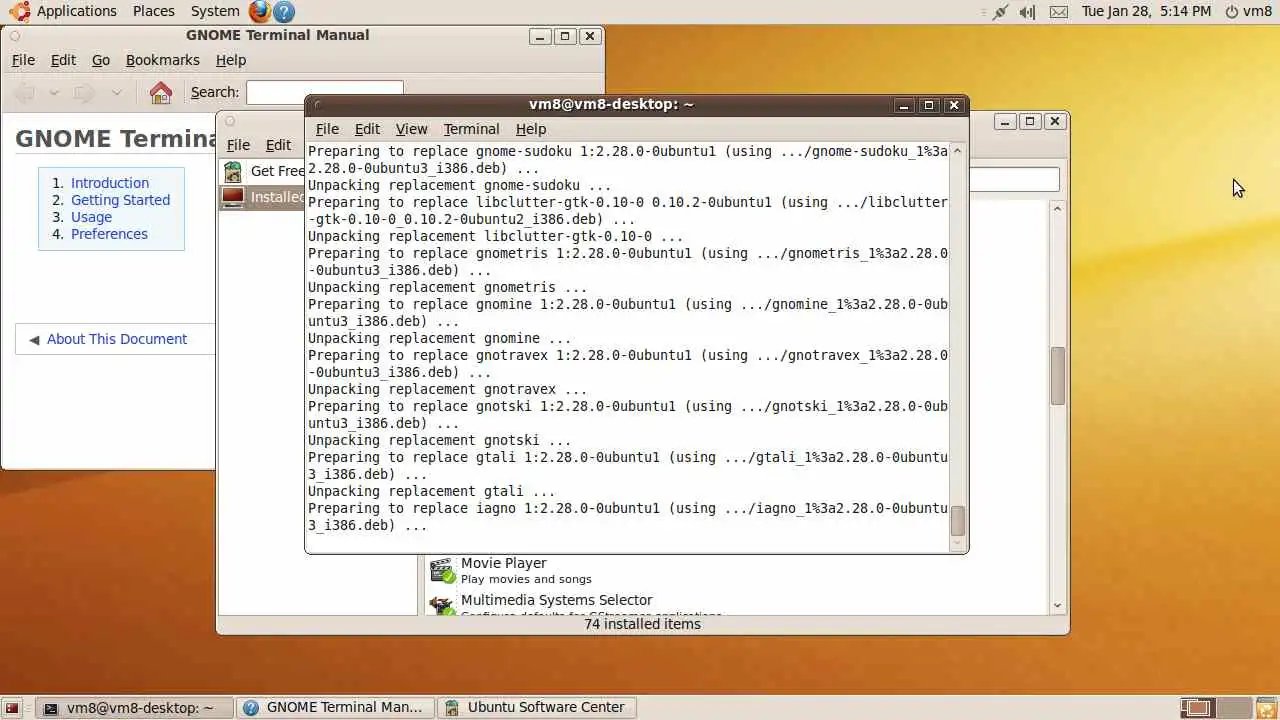Open Help menu in Terminal Manual
The height and width of the screenshot is (720, 1280).
[x=231, y=60]
